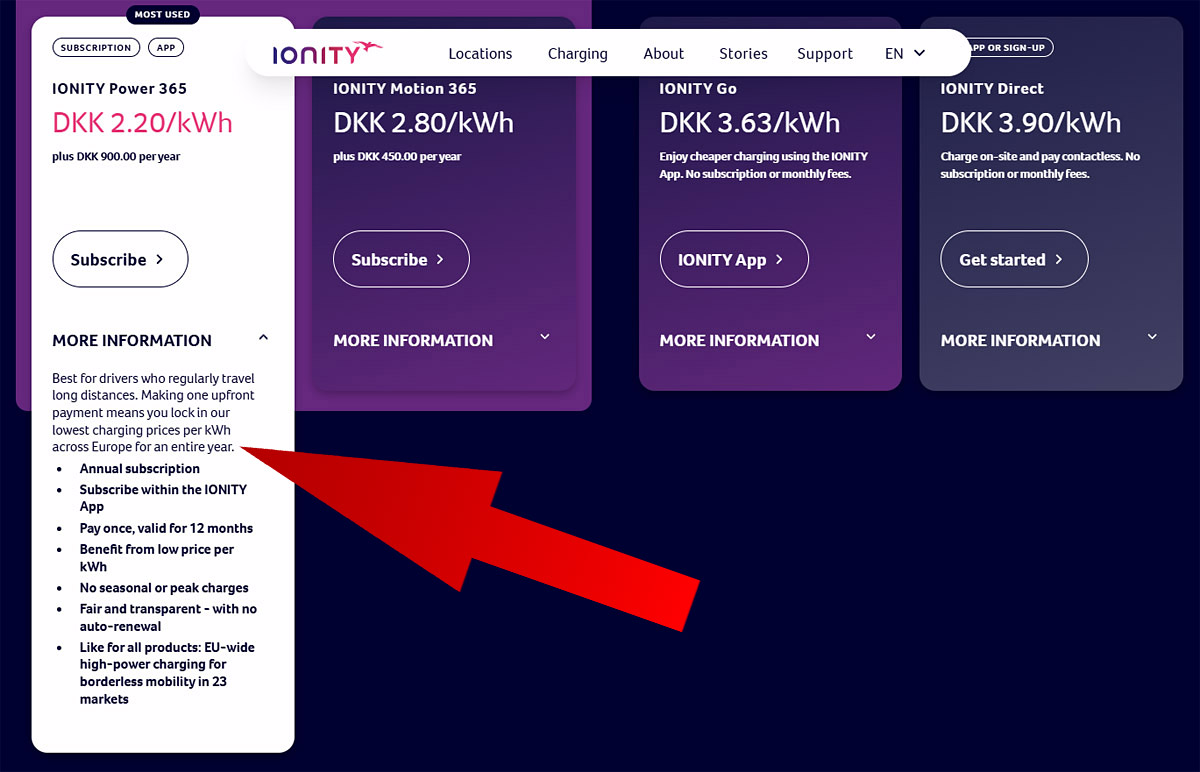Expand More Information for IONITY Direct
This screenshot has height=772, width=1200.
click(1151, 338)
